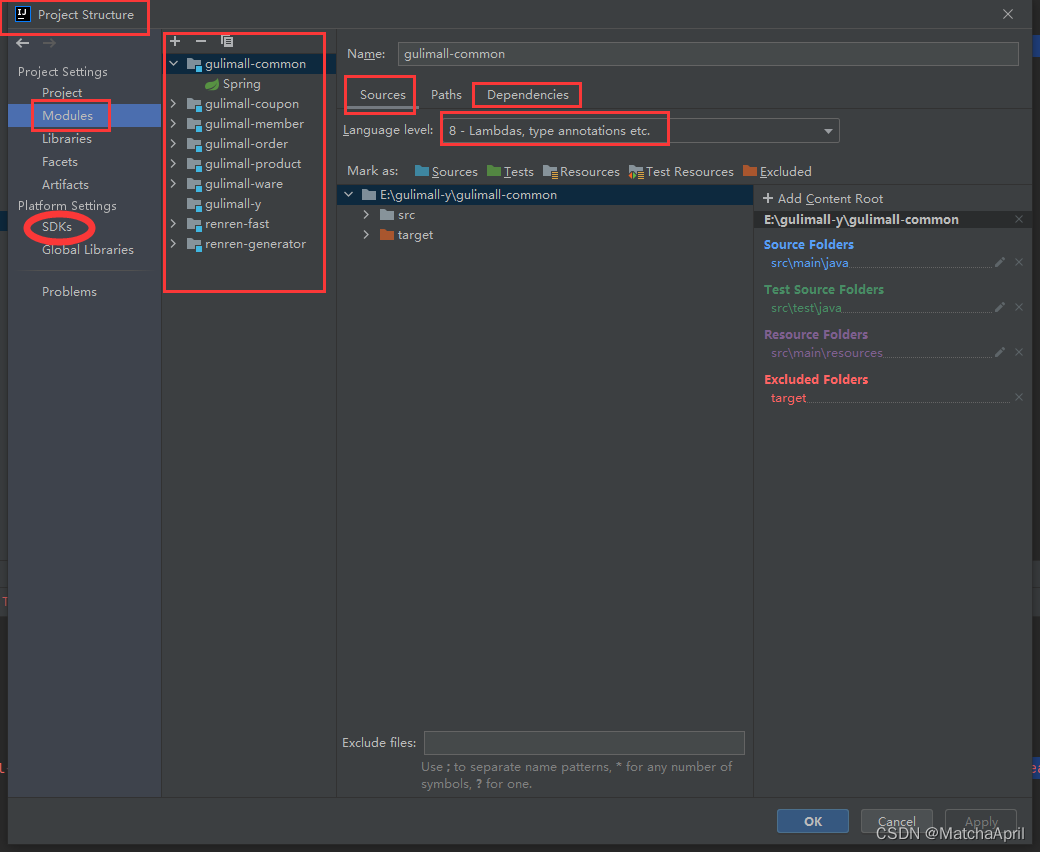Go forward using the right arrow icon
This screenshot has width=1040, height=852.
49,43
